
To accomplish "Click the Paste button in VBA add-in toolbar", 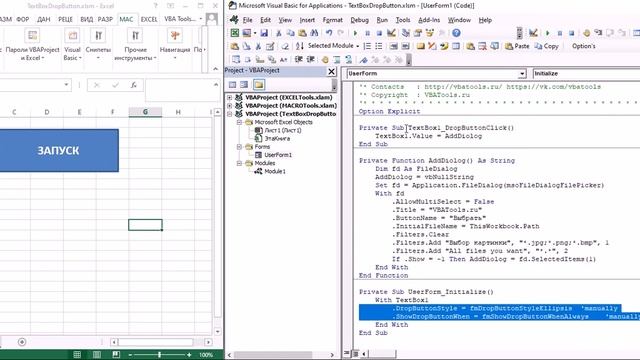I will [517, 46].
